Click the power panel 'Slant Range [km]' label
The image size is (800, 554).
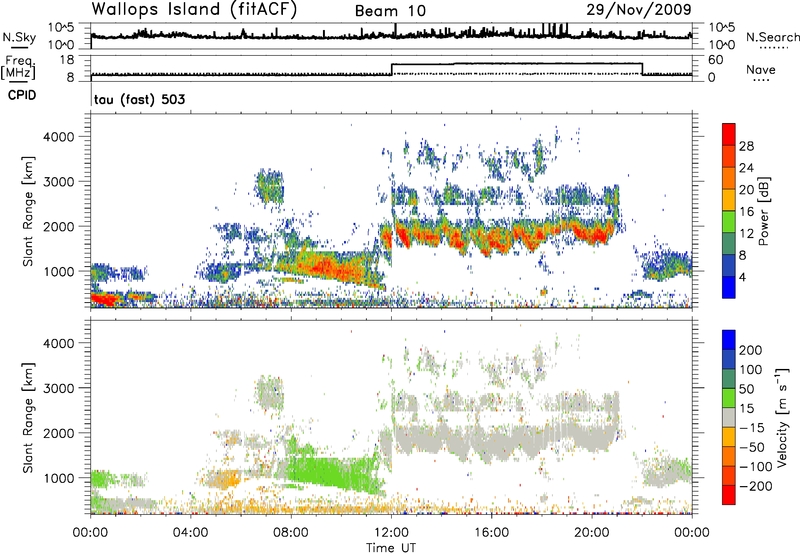pos(28,211)
